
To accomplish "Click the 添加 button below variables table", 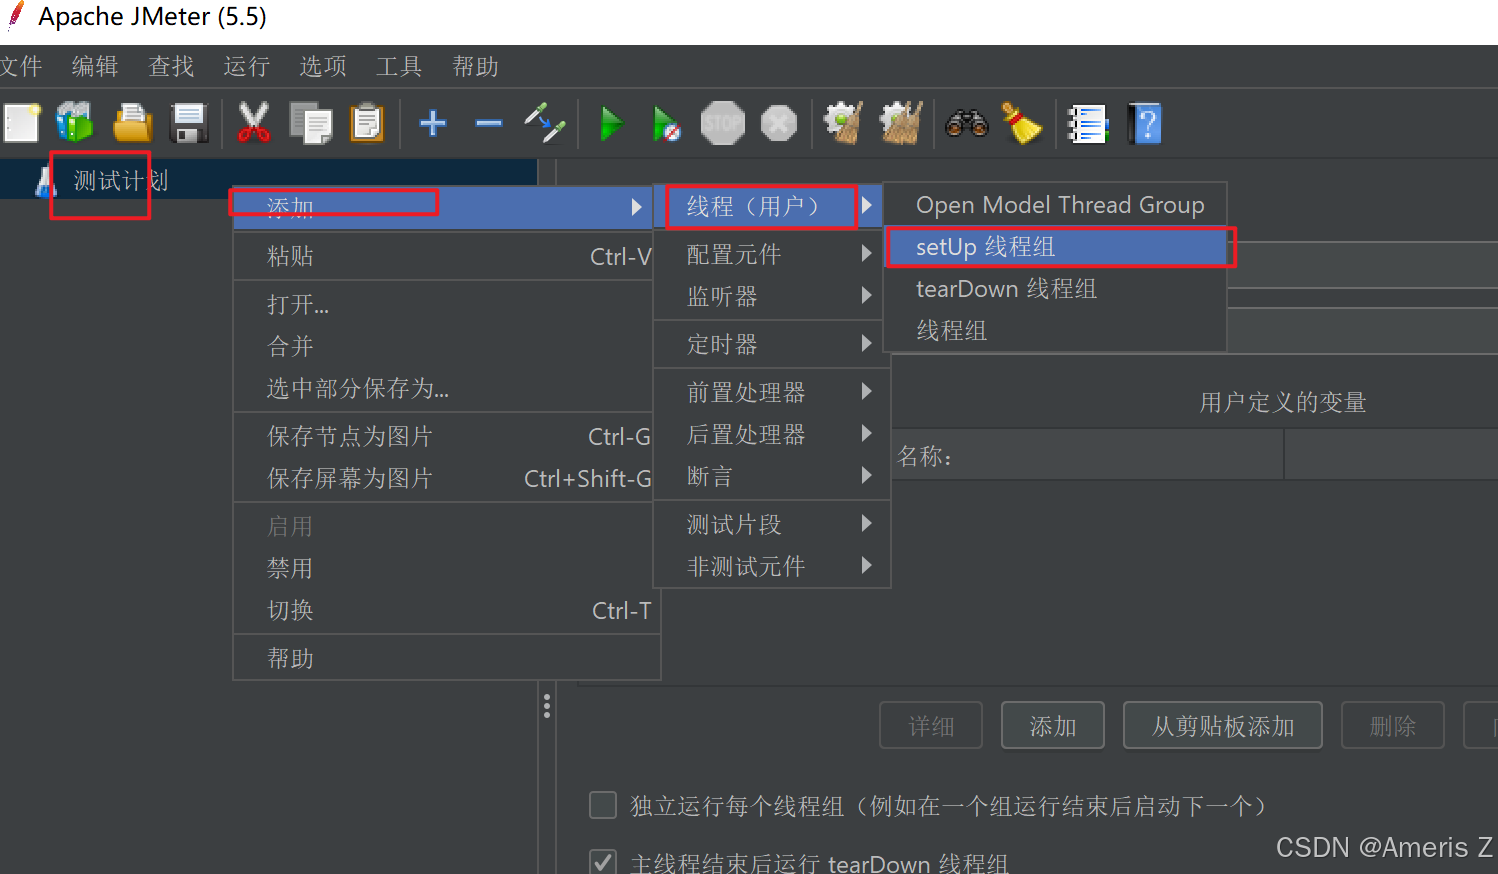I will point(1053,725).
